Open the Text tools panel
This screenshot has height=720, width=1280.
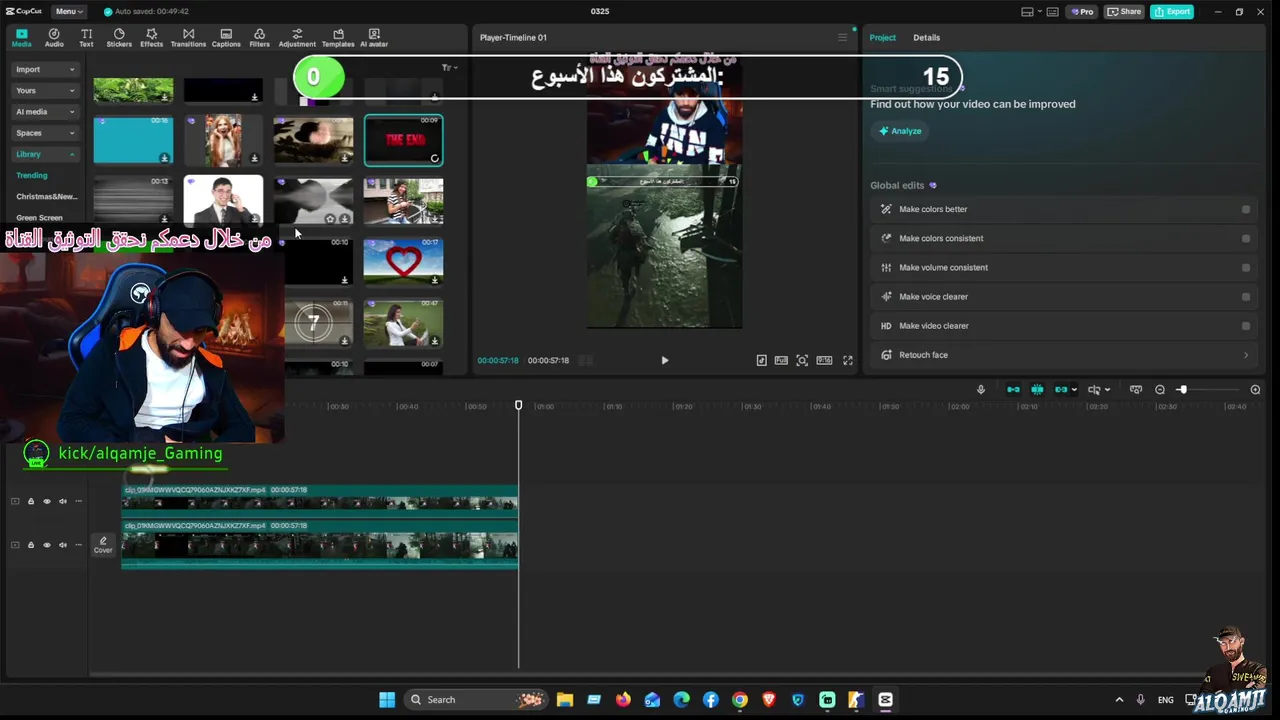(x=86, y=37)
